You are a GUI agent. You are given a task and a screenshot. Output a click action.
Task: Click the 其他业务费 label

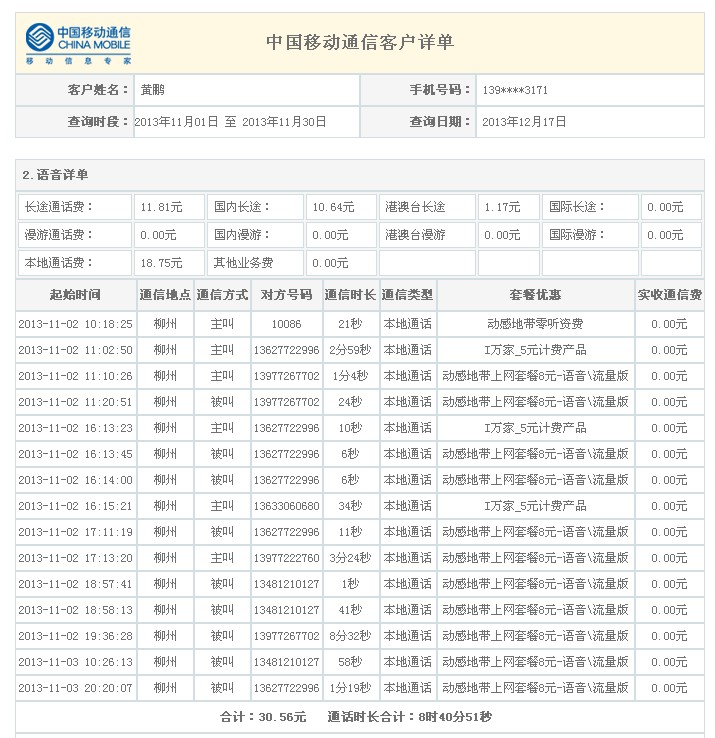click(243, 263)
